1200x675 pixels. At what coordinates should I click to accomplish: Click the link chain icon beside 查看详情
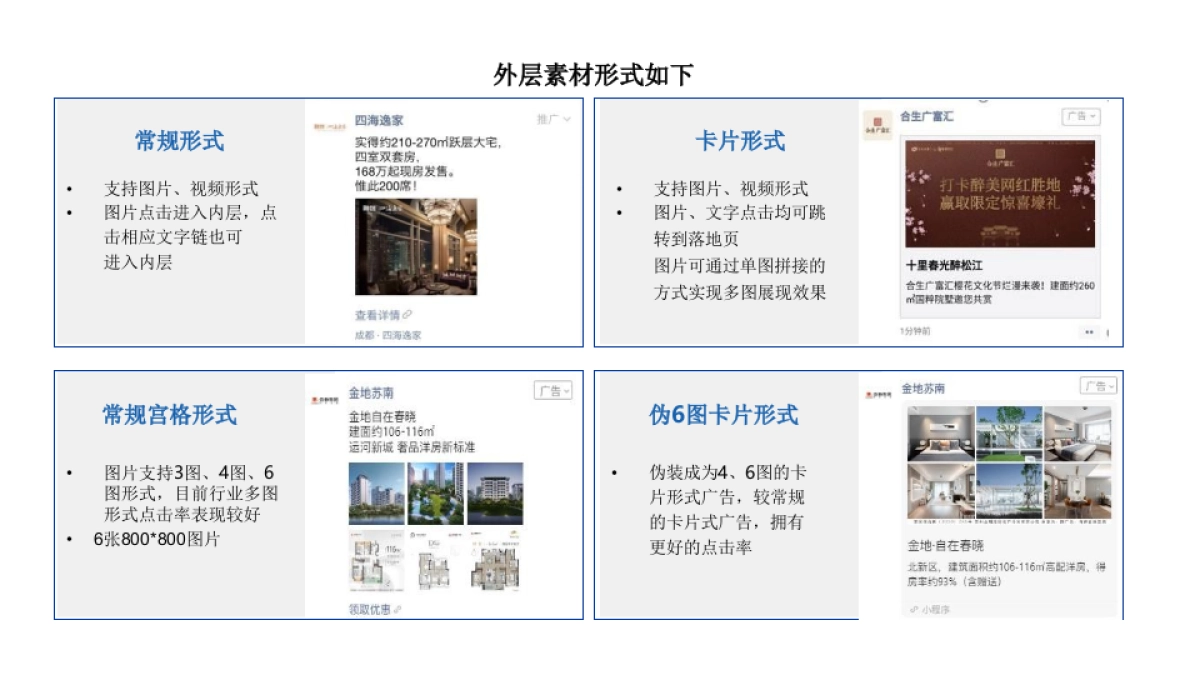409,312
